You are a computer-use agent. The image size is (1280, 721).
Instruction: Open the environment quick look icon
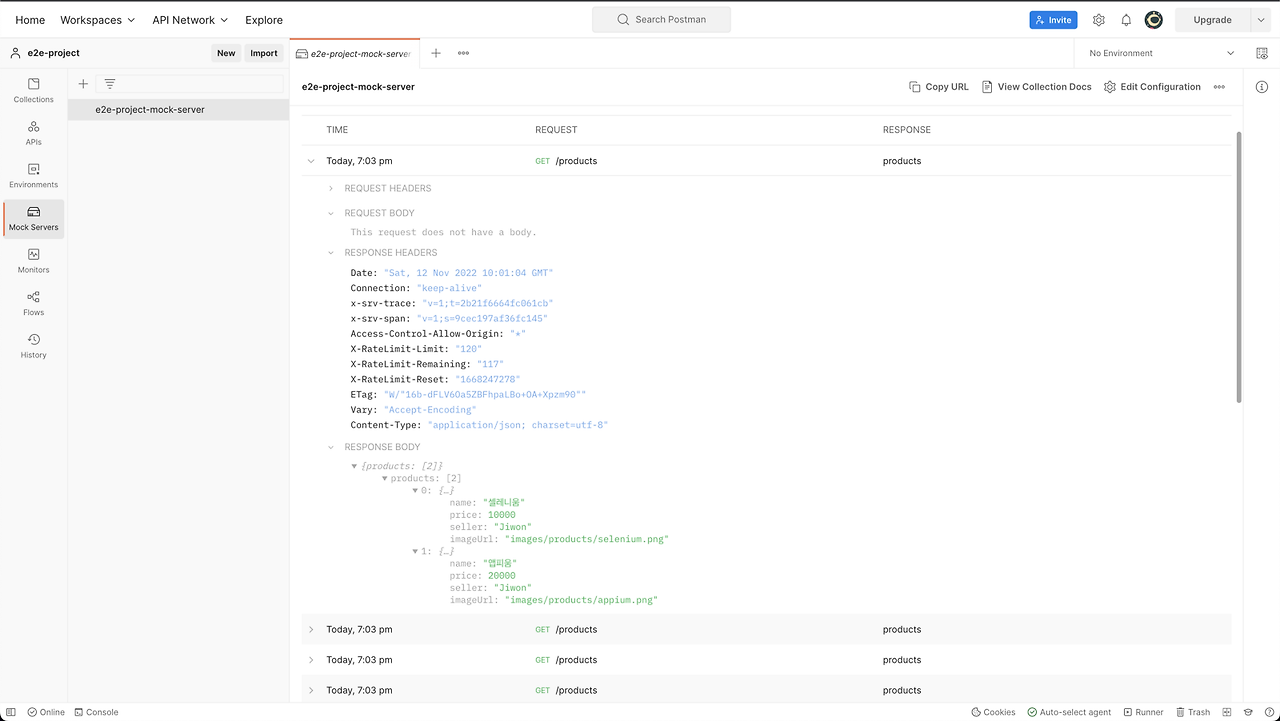[x=1262, y=53]
